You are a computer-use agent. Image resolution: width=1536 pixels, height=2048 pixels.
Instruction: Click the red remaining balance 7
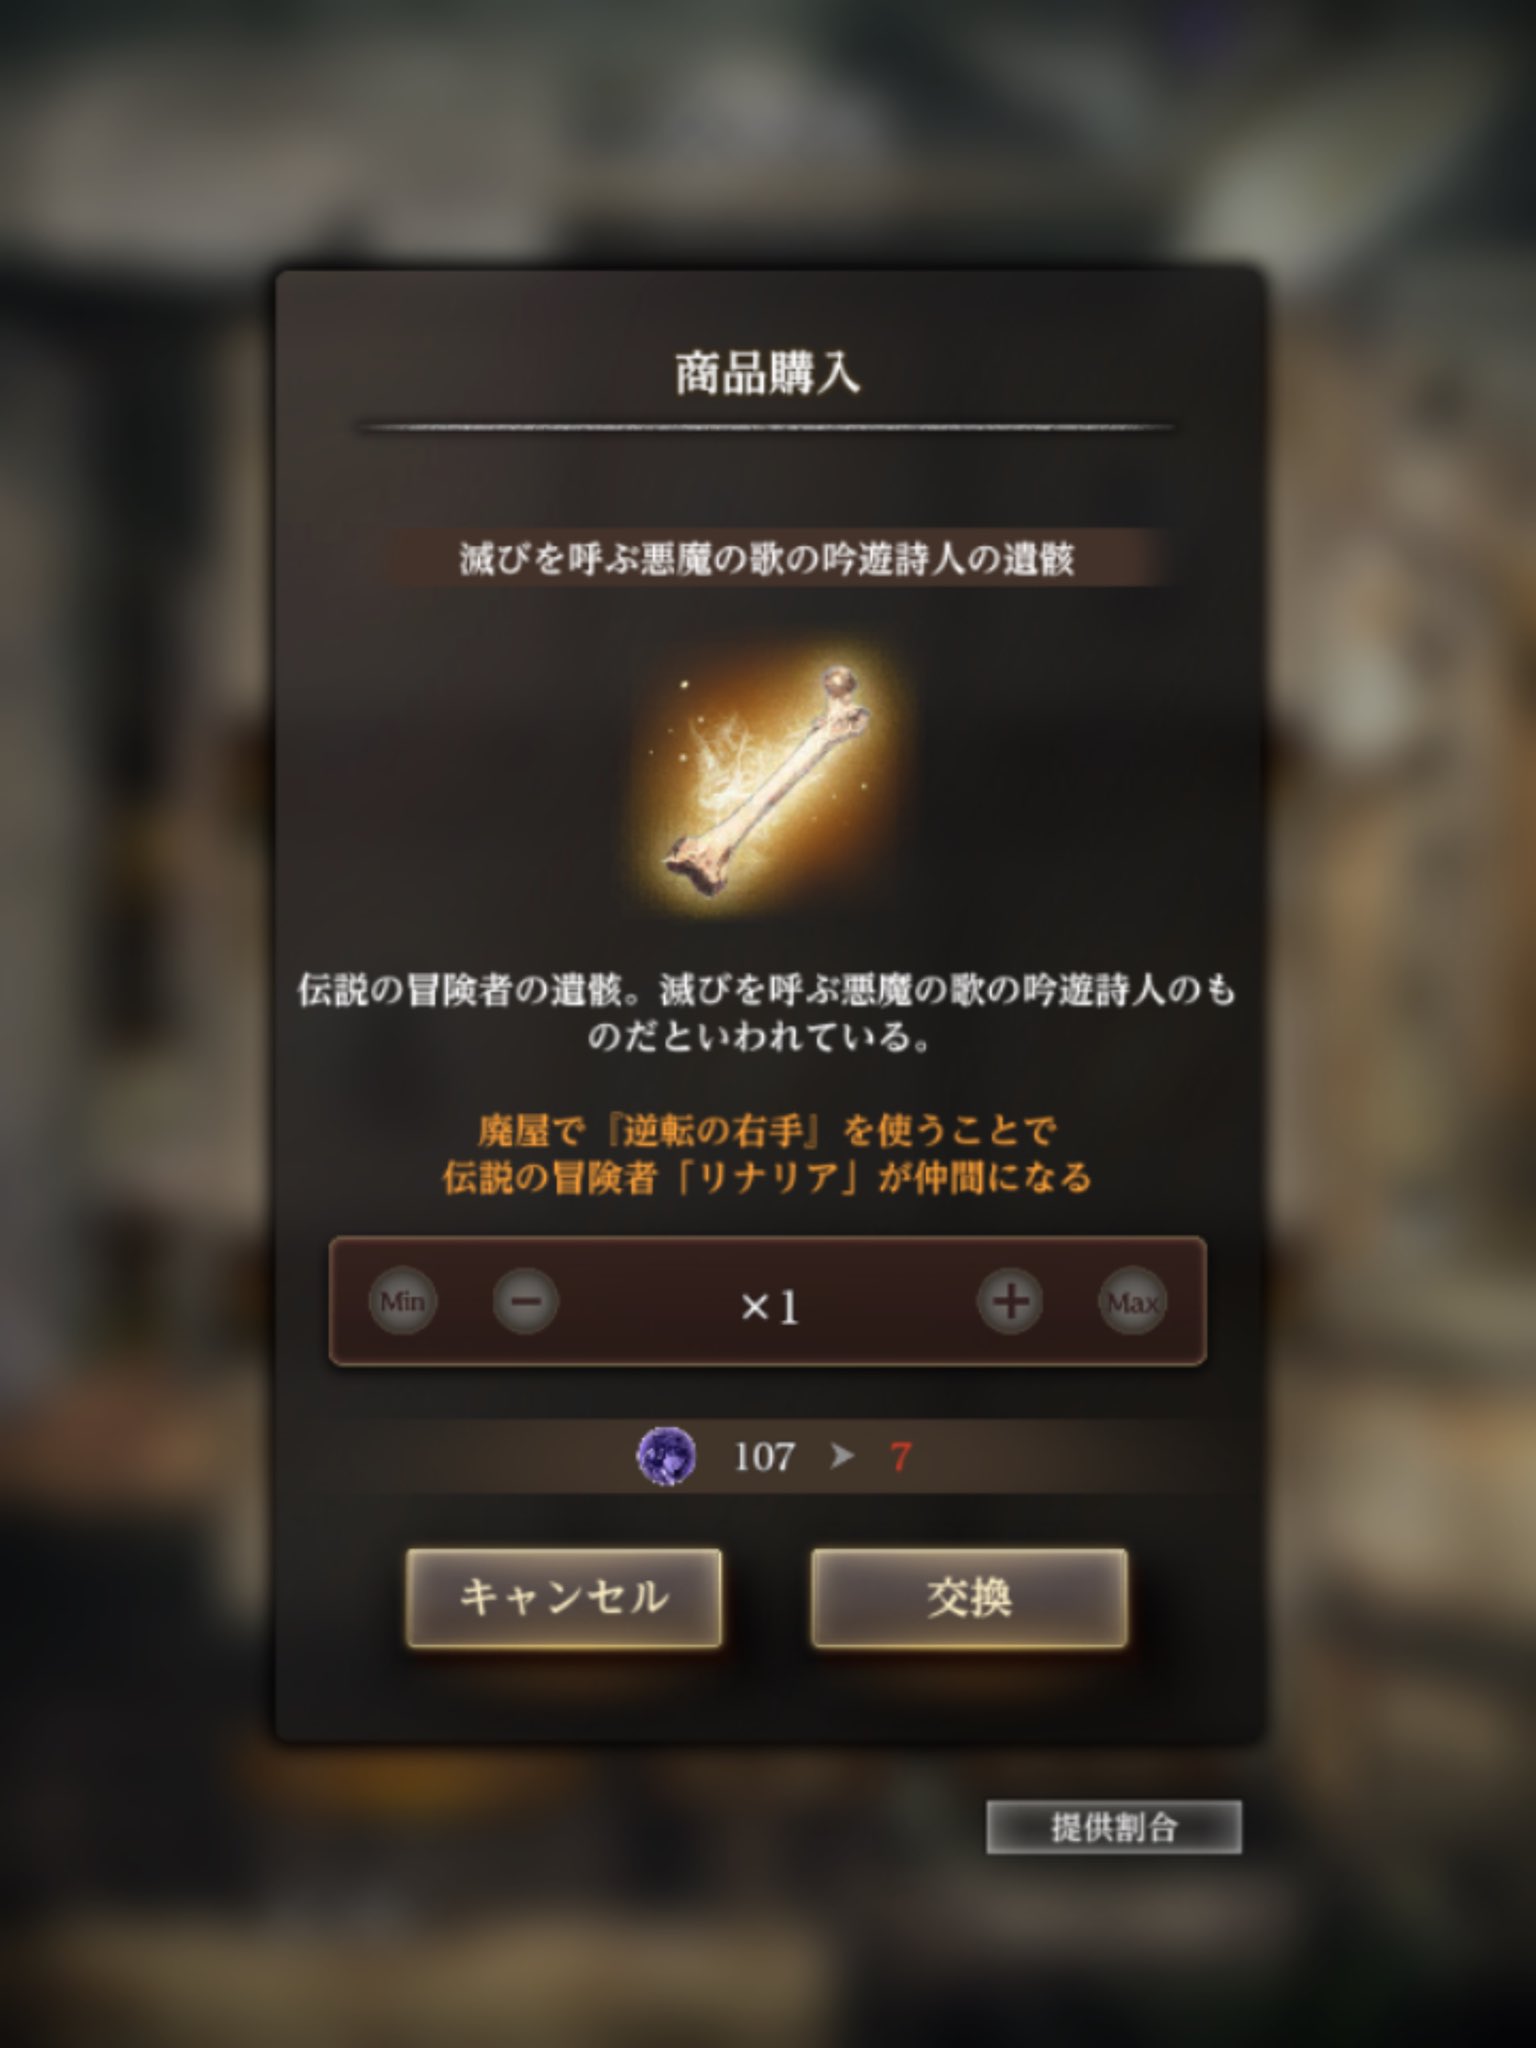point(900,1457)
